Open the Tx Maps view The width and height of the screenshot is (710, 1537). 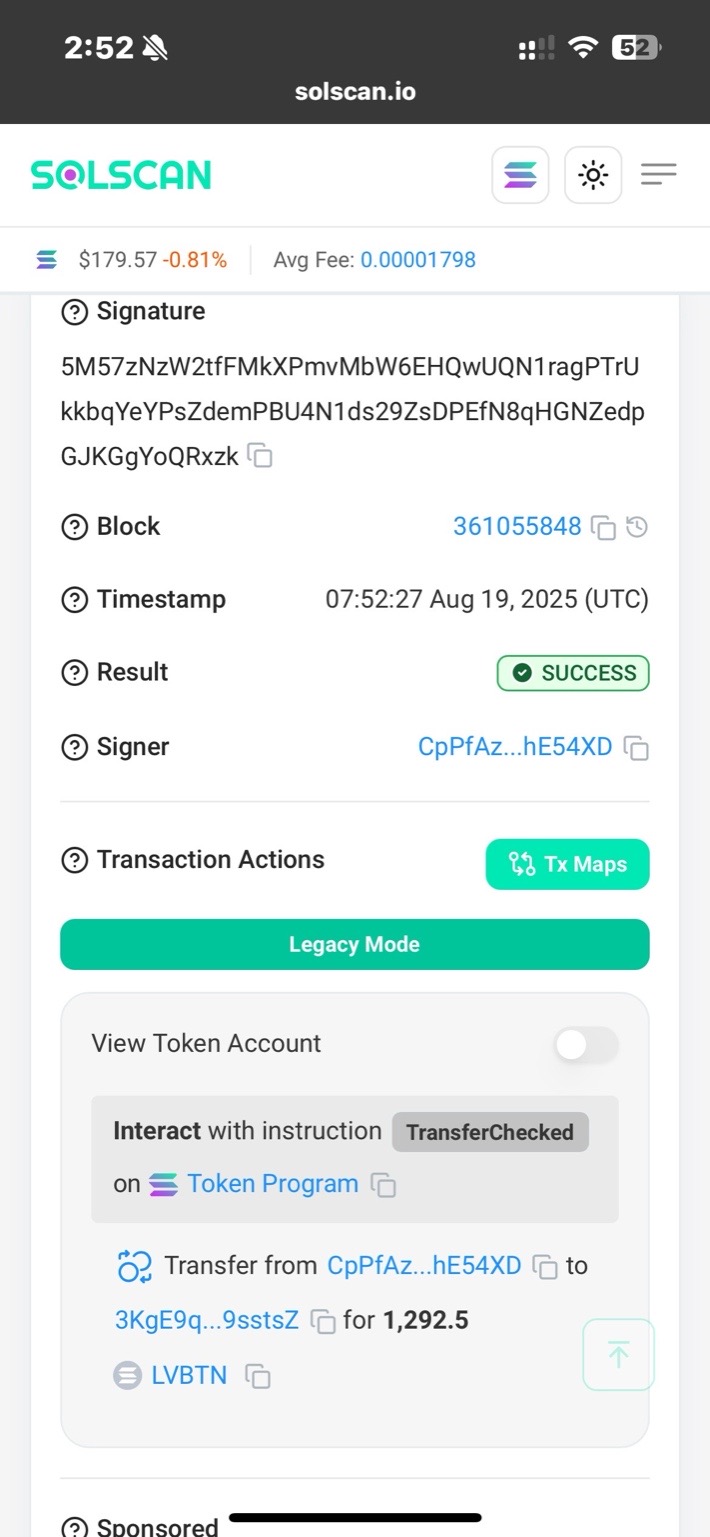(x=568, y=864)
